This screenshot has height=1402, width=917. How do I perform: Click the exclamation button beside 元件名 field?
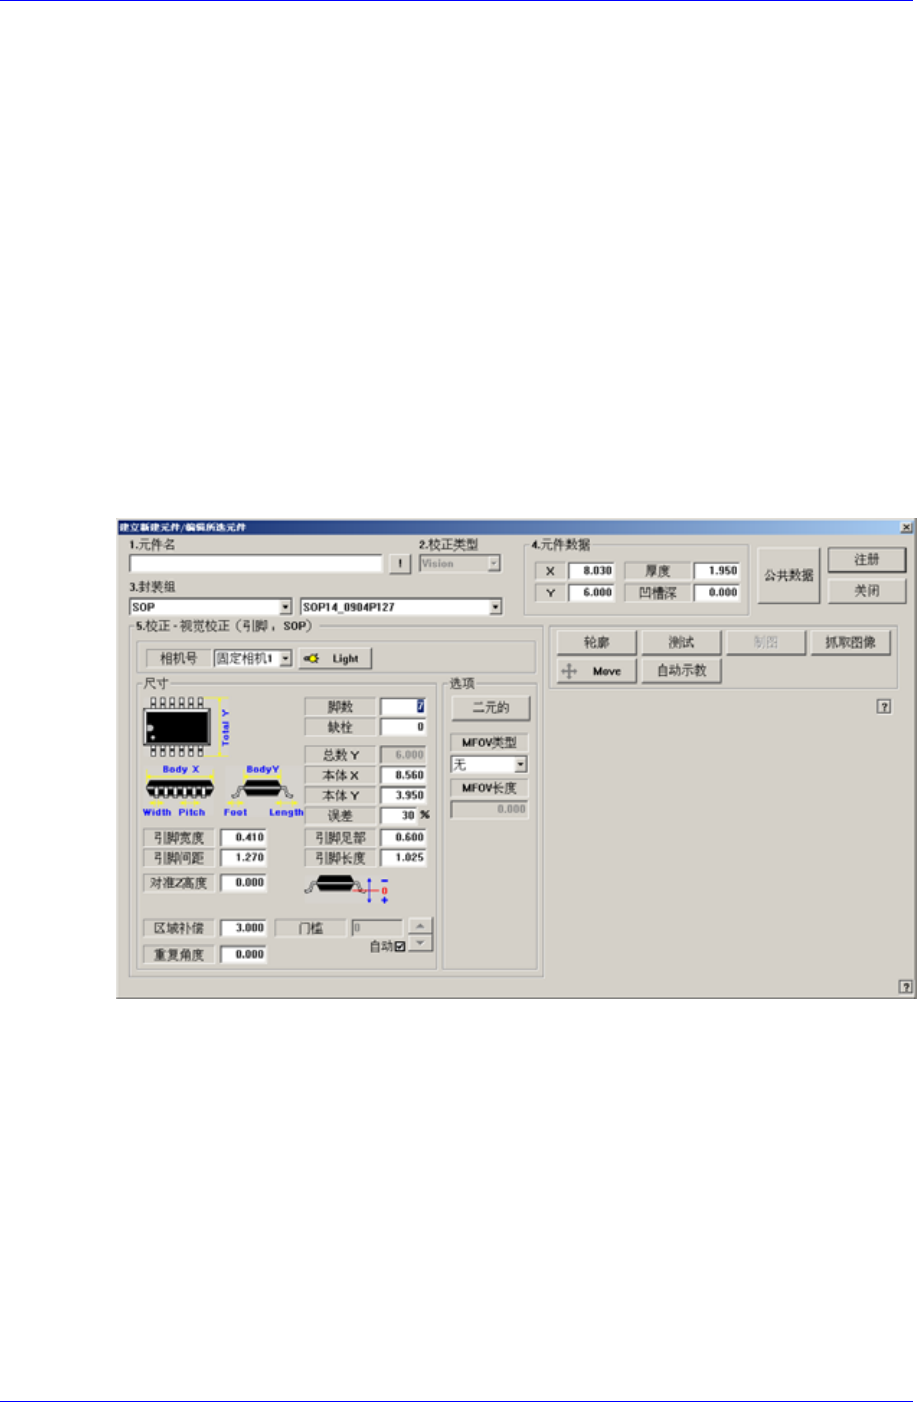pos(400,564)
